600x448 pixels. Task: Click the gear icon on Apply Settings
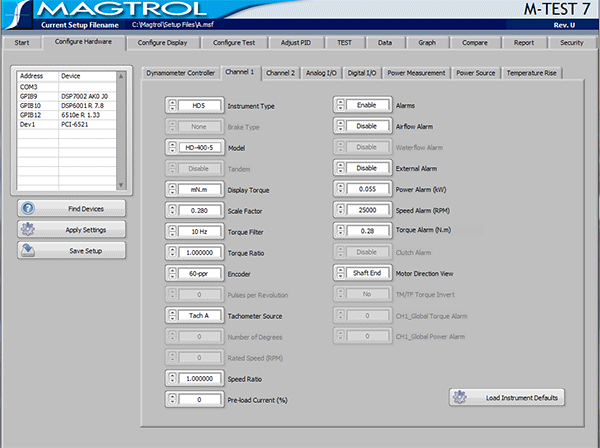coord(28,230)
